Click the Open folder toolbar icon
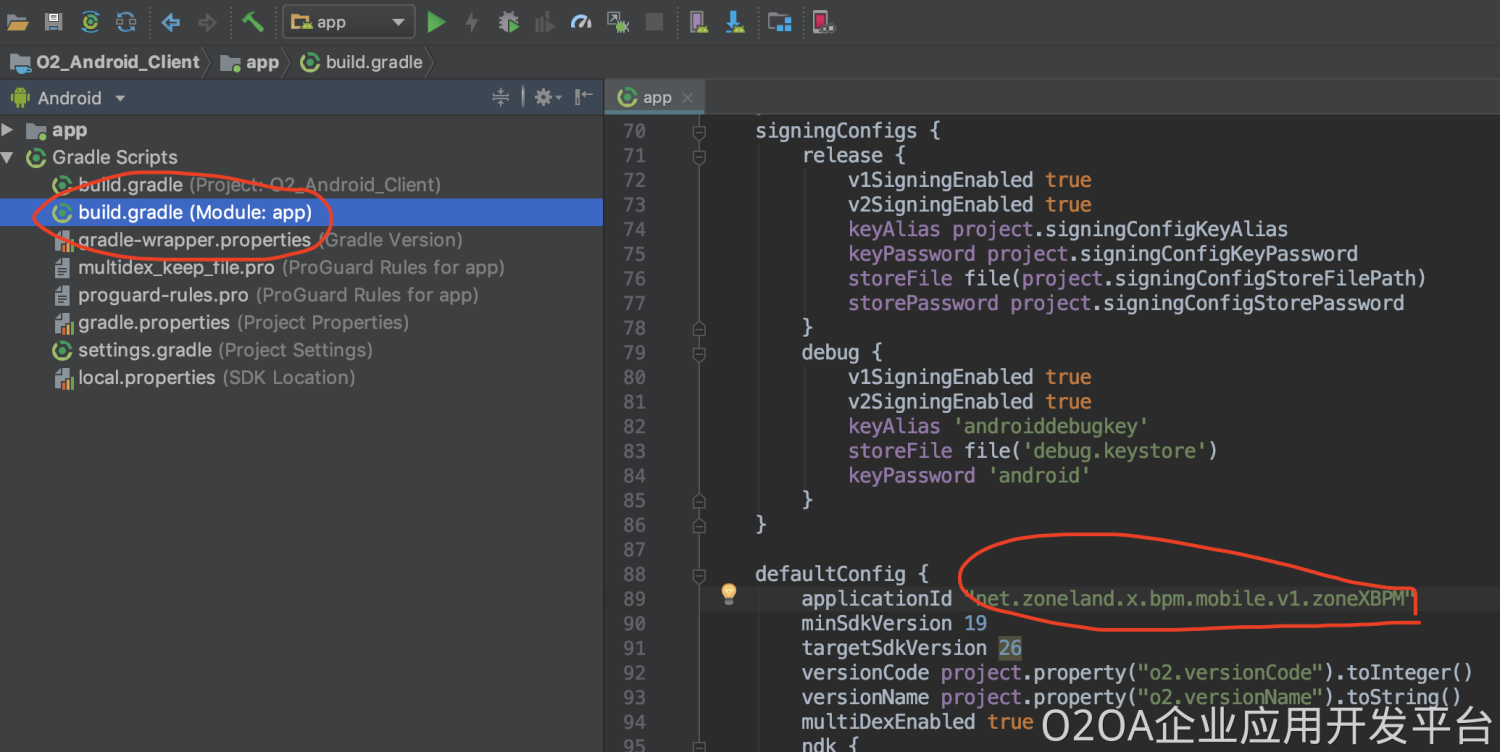The width and height of the screenshot is (1500, 752). 18,22
